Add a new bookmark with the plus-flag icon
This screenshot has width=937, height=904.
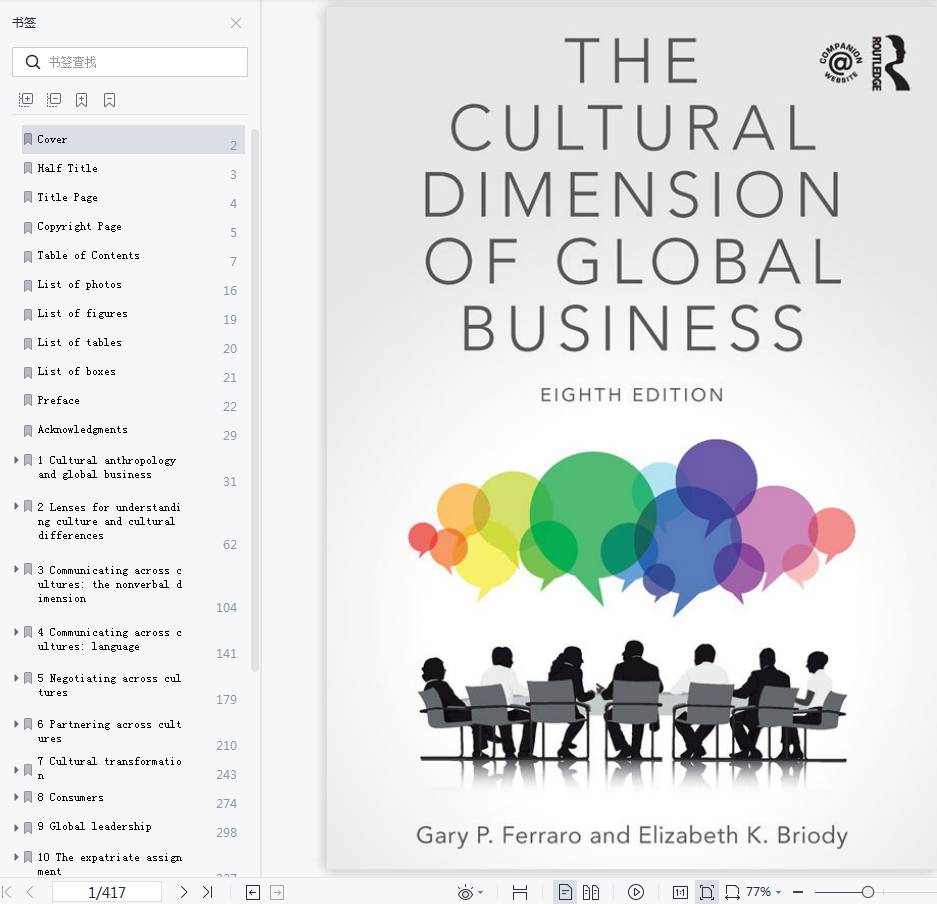coord(81,100)
